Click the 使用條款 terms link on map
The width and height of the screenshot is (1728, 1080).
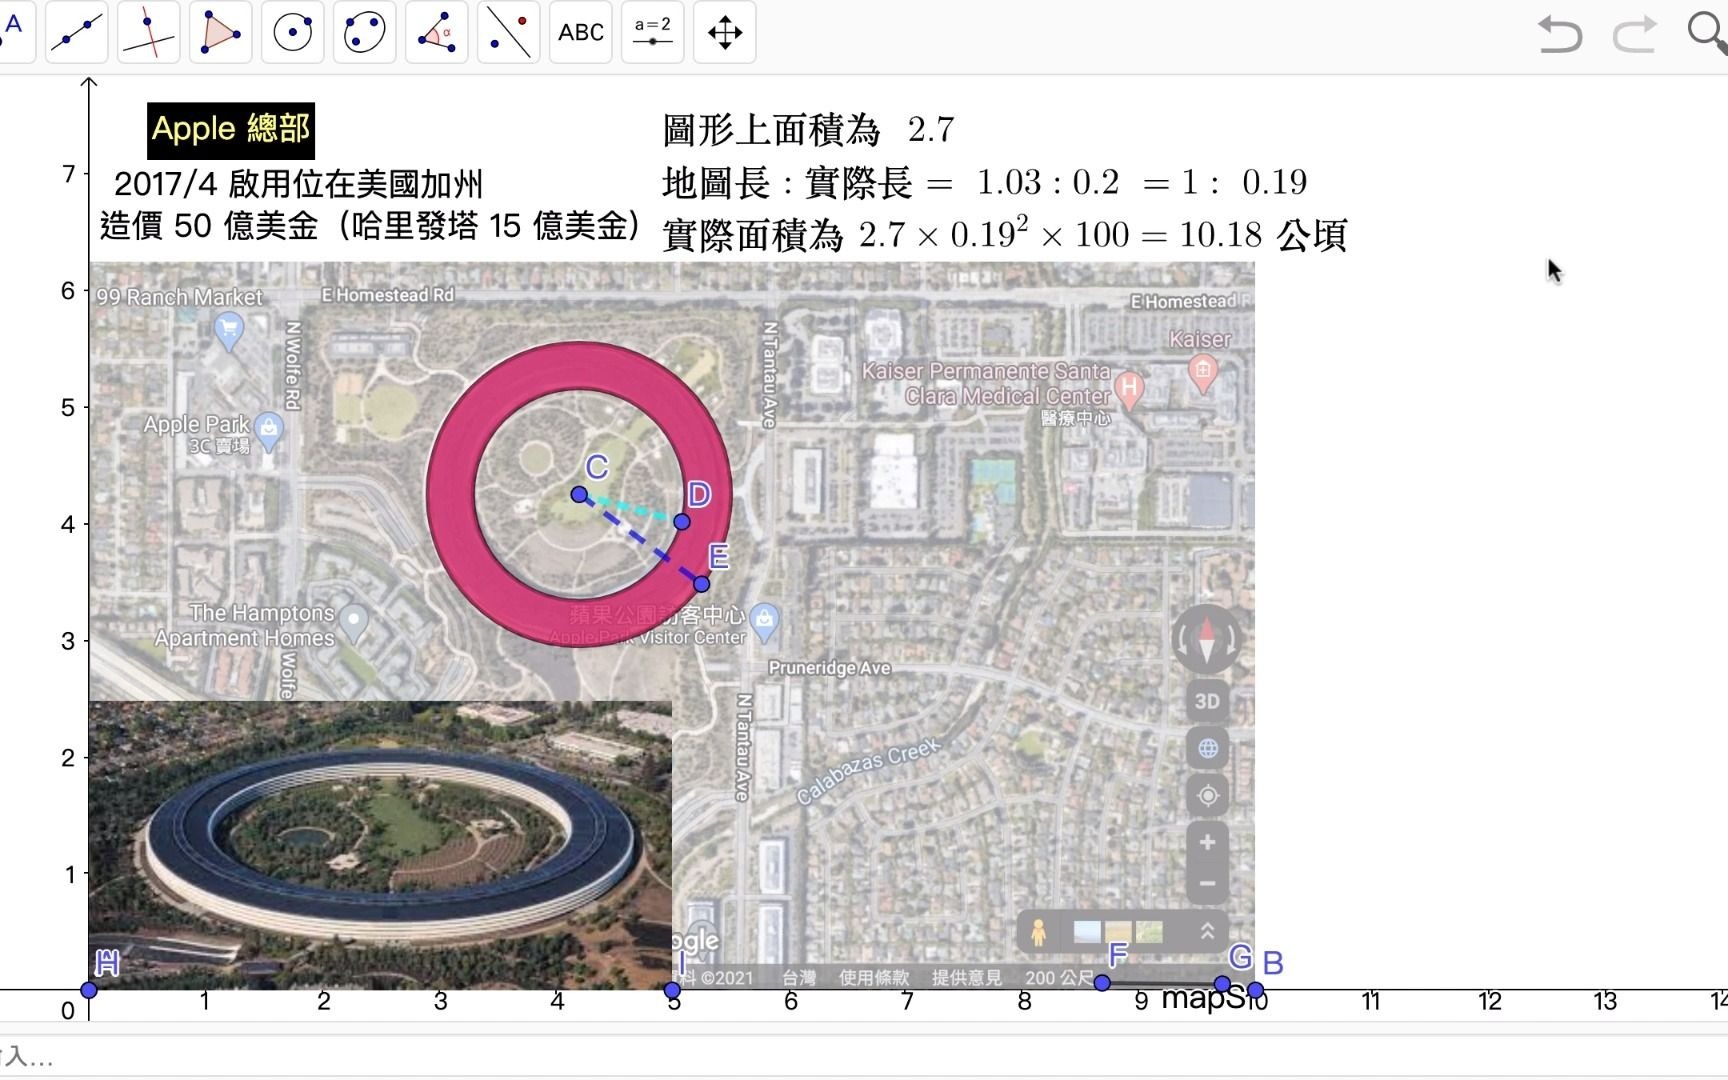pyautogui.click(x=874, y=977)
